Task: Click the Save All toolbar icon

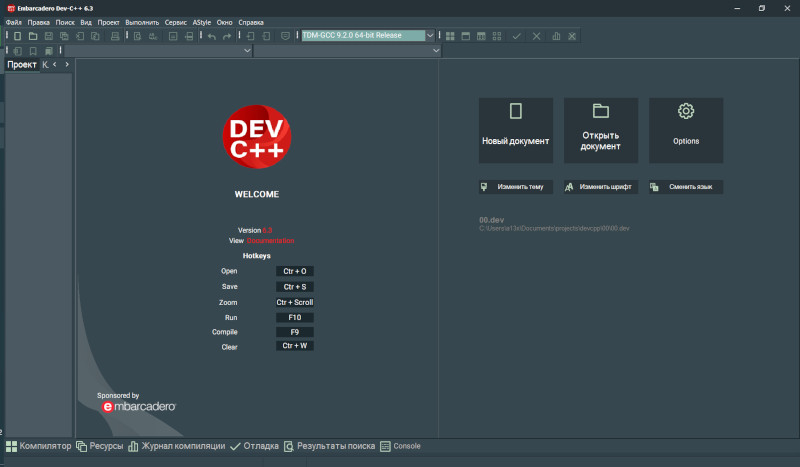Action: 64,36
